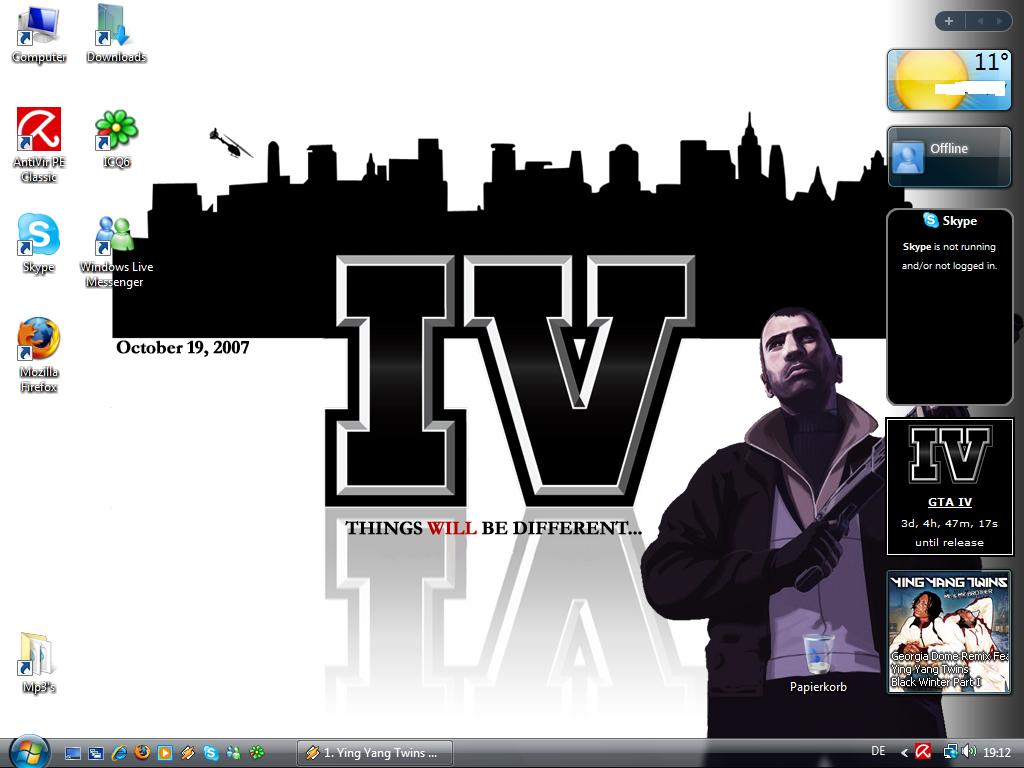Open the taskbar clock showing 19:12
Screen dimensions: 1024x768
click(x=997, y=753)
